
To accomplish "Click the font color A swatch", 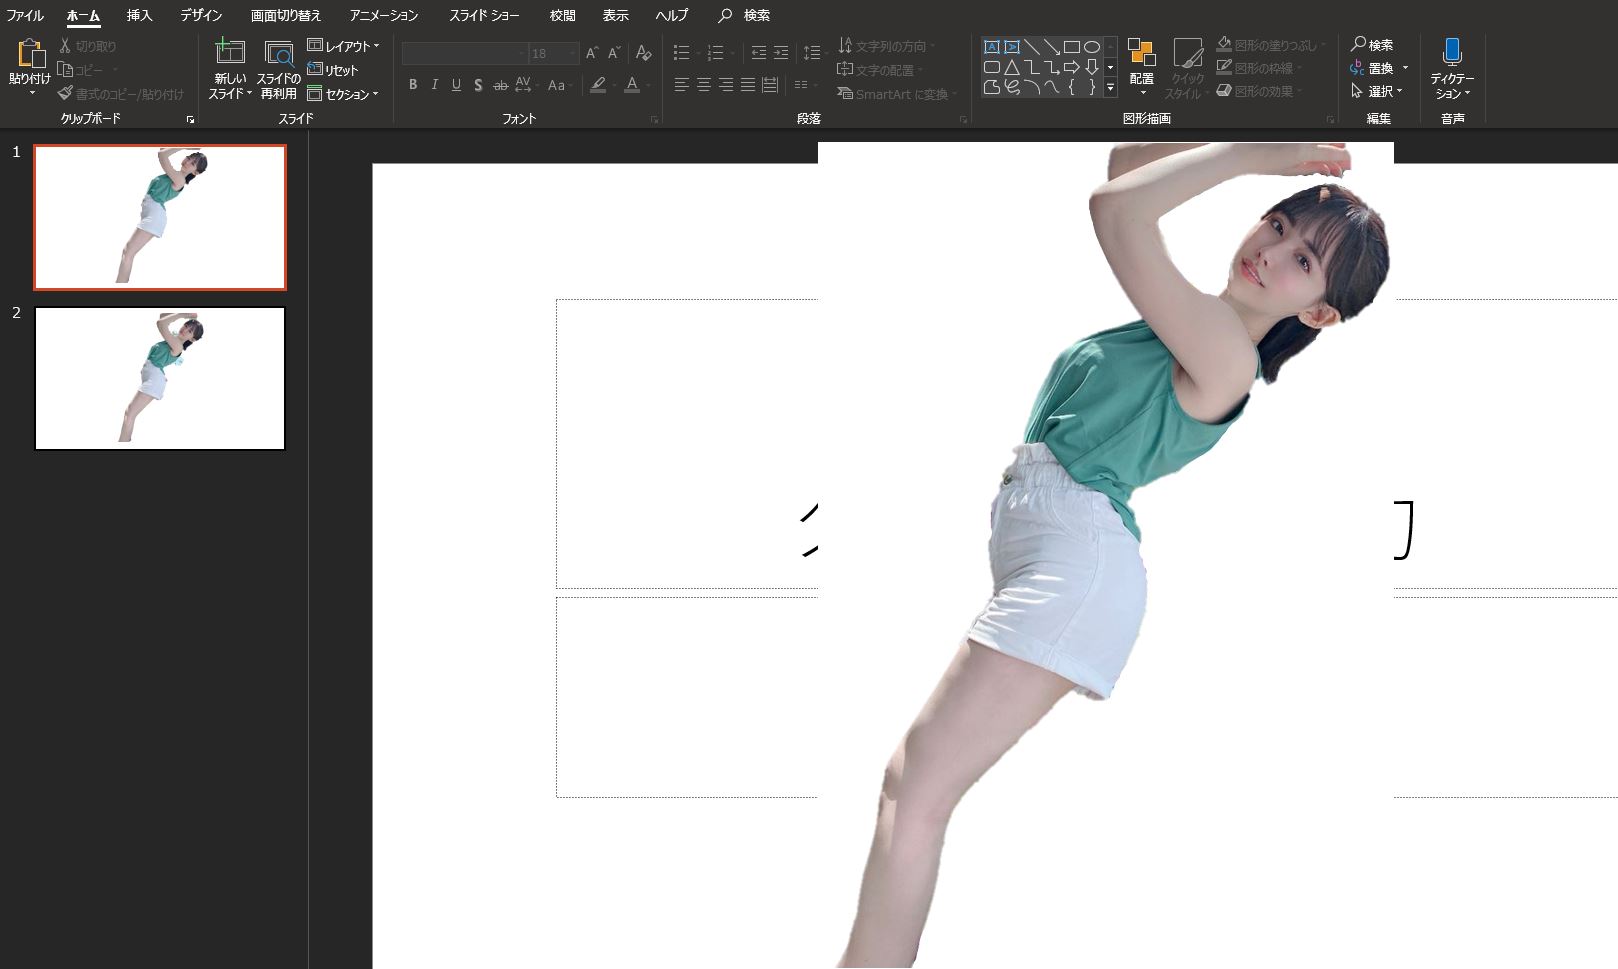I will [632, 85].
